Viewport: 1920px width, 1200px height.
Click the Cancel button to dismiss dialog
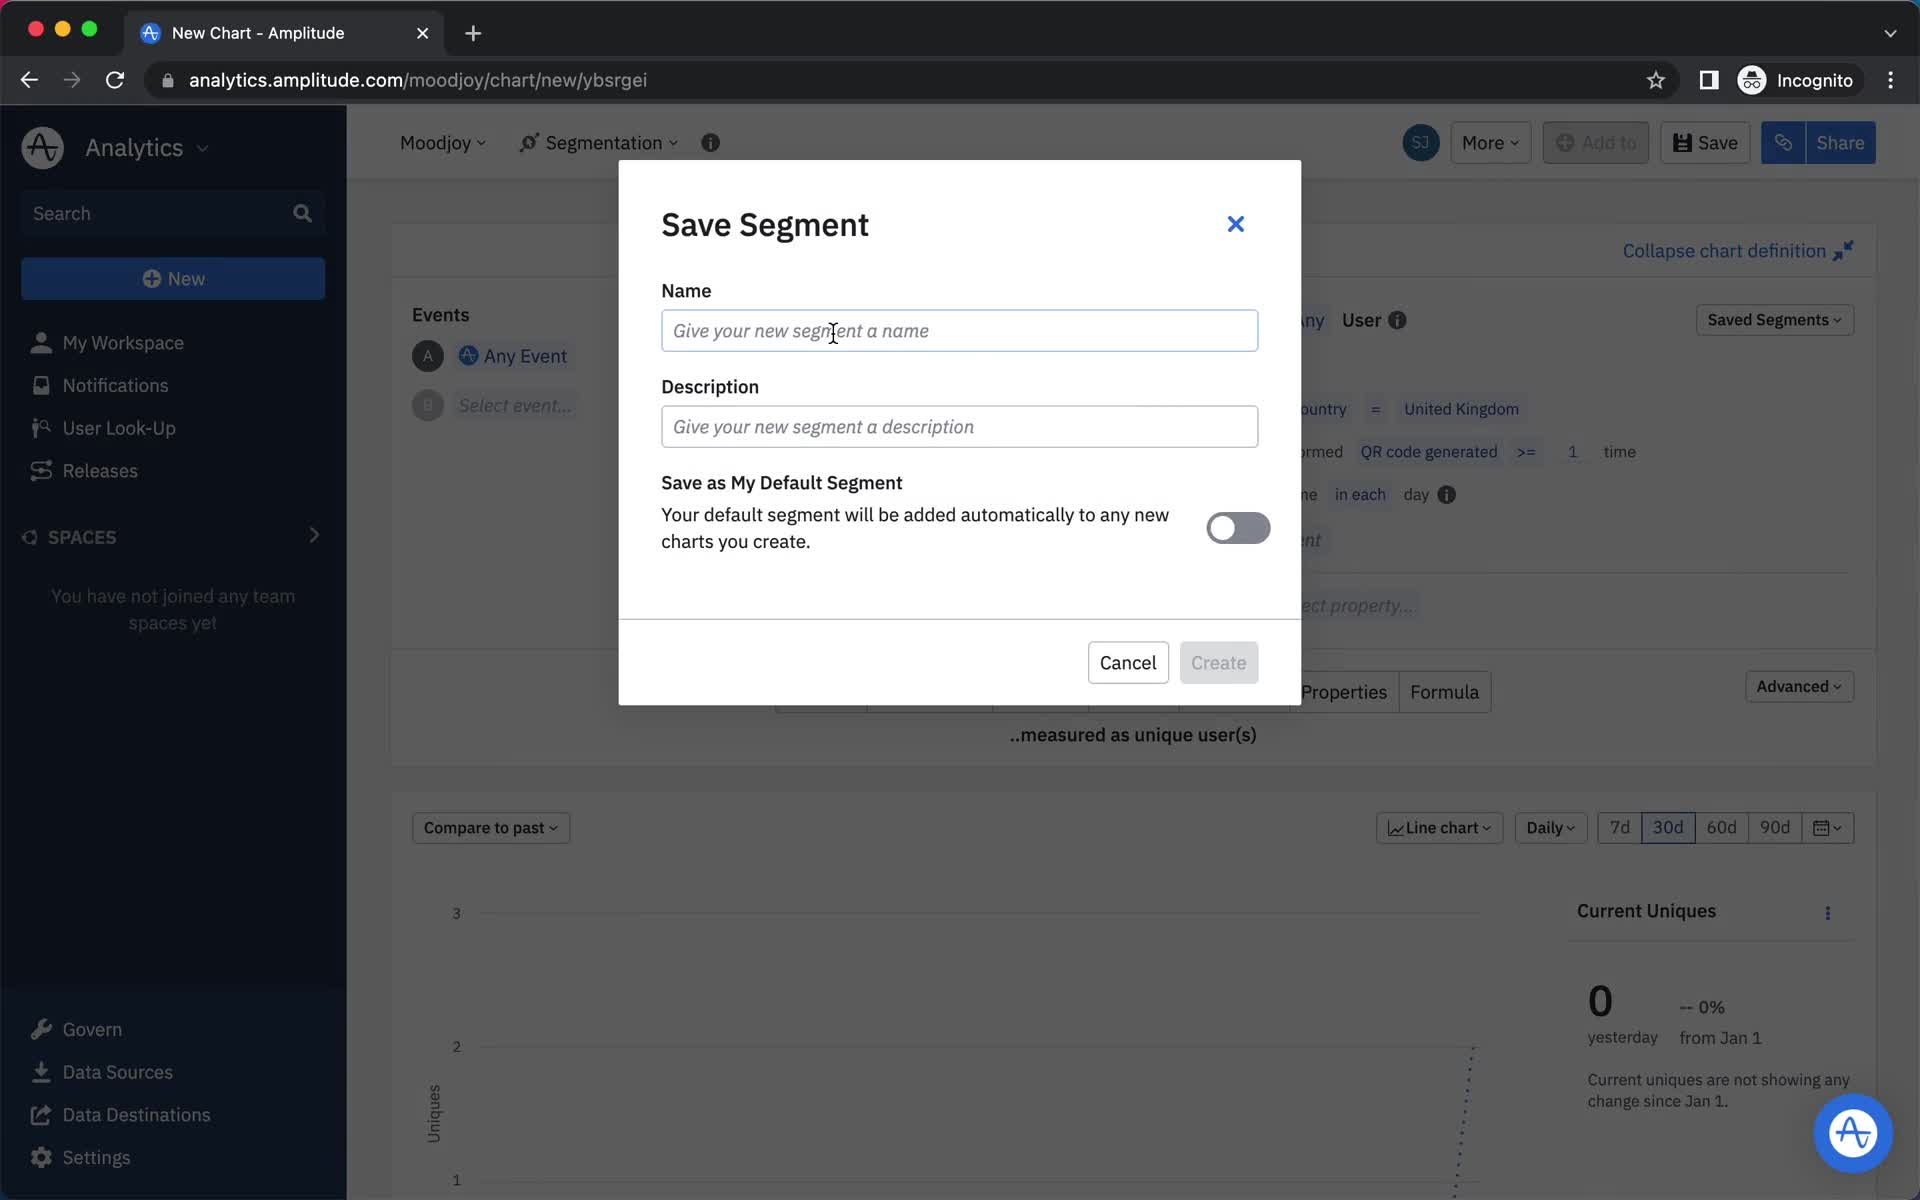(1128, 662)
